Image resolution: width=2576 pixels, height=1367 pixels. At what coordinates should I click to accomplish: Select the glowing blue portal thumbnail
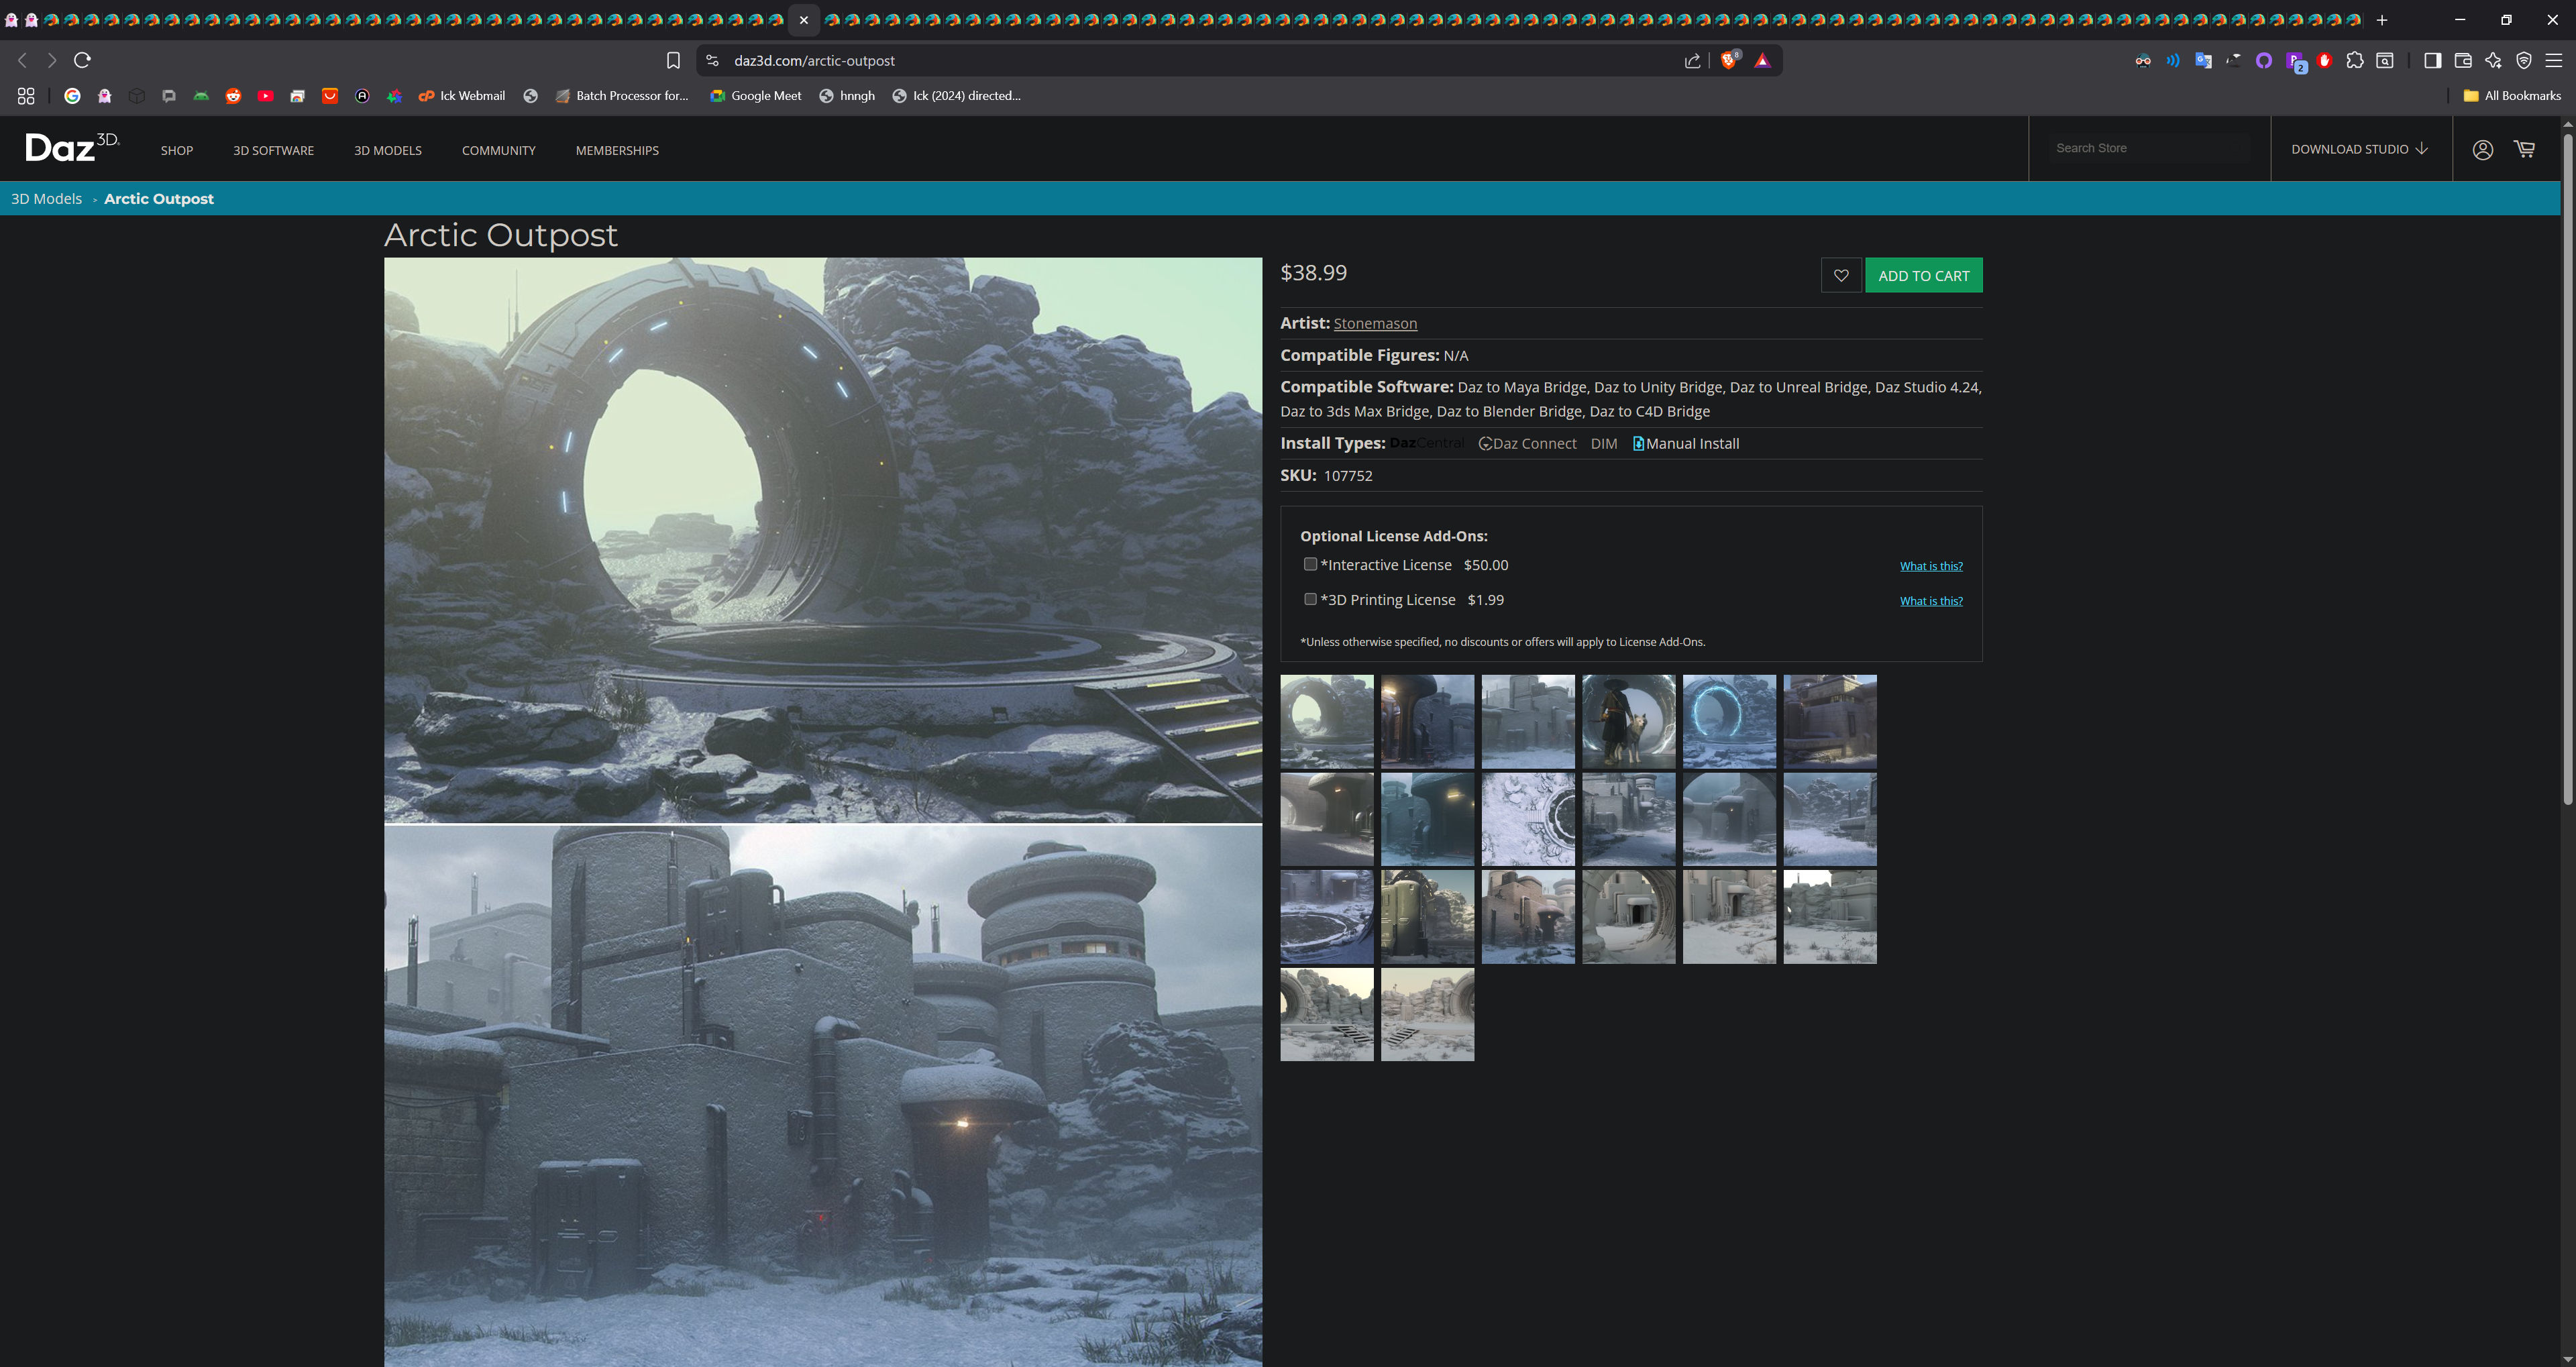1729,721
